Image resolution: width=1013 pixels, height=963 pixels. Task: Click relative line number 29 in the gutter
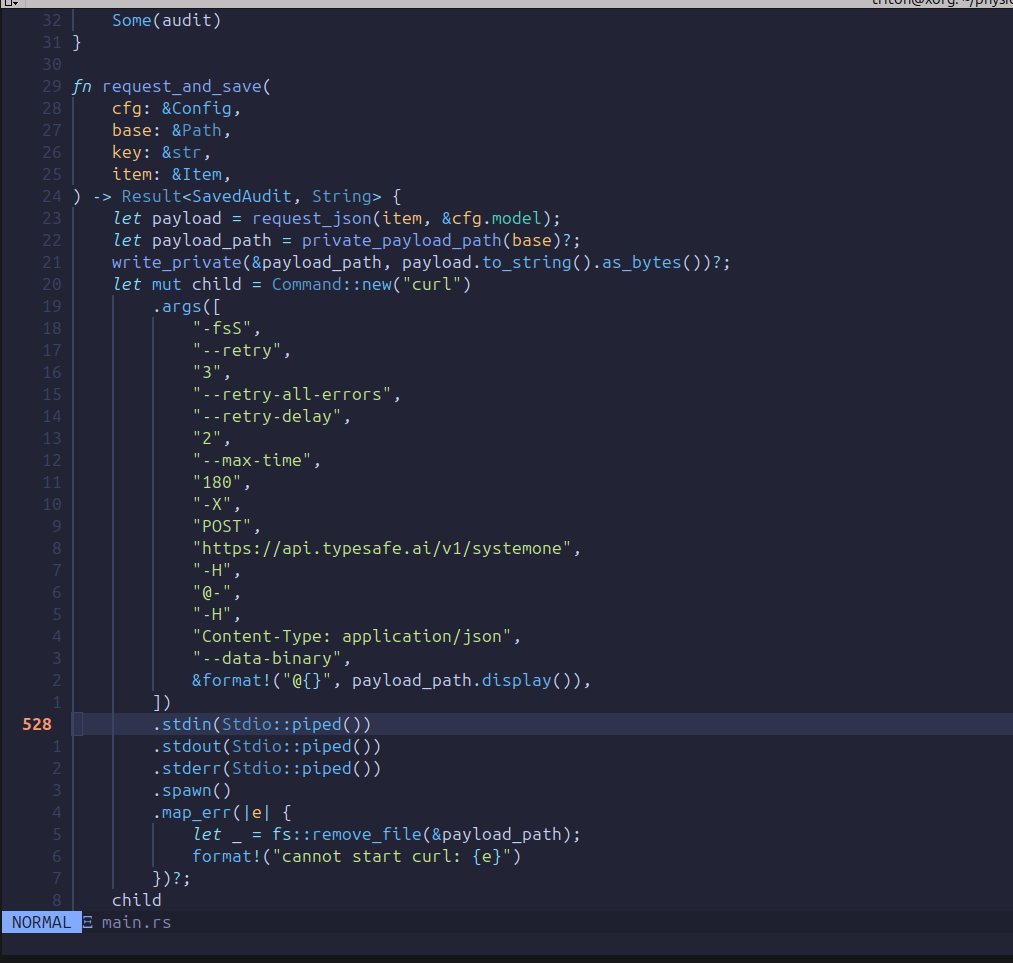coord(52,87)
